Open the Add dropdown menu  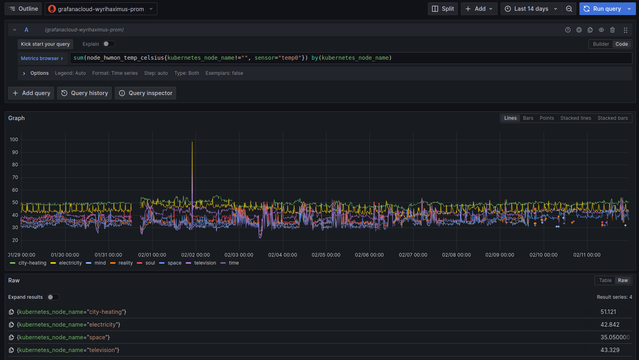point(479,9)
